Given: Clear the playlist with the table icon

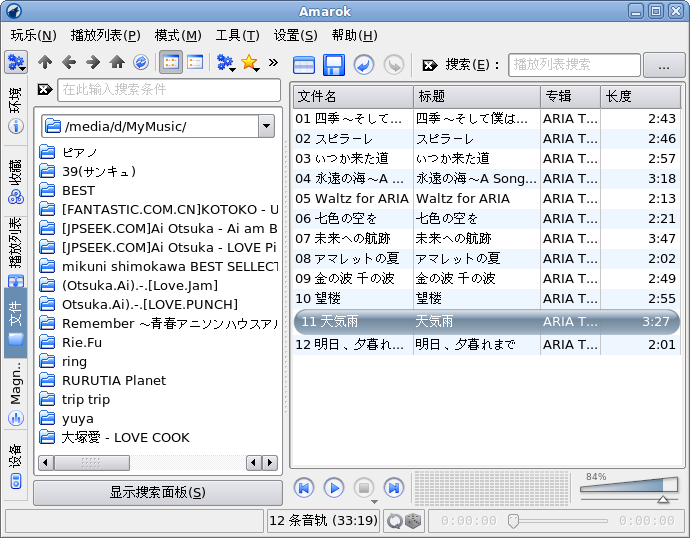Looking at the screenshot, I should tap(304, 65).
